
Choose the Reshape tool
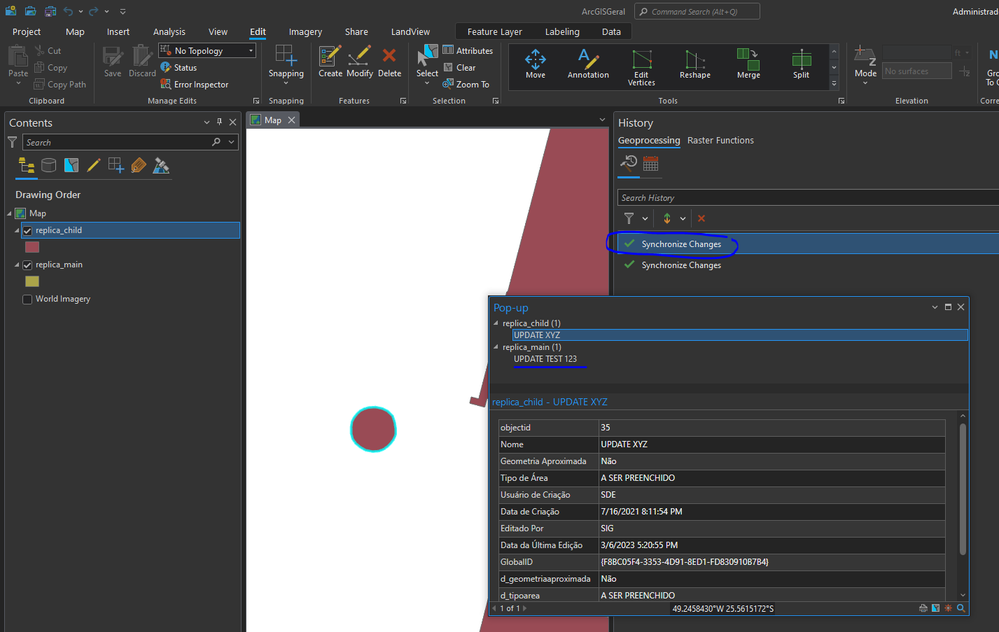(695, 64)
